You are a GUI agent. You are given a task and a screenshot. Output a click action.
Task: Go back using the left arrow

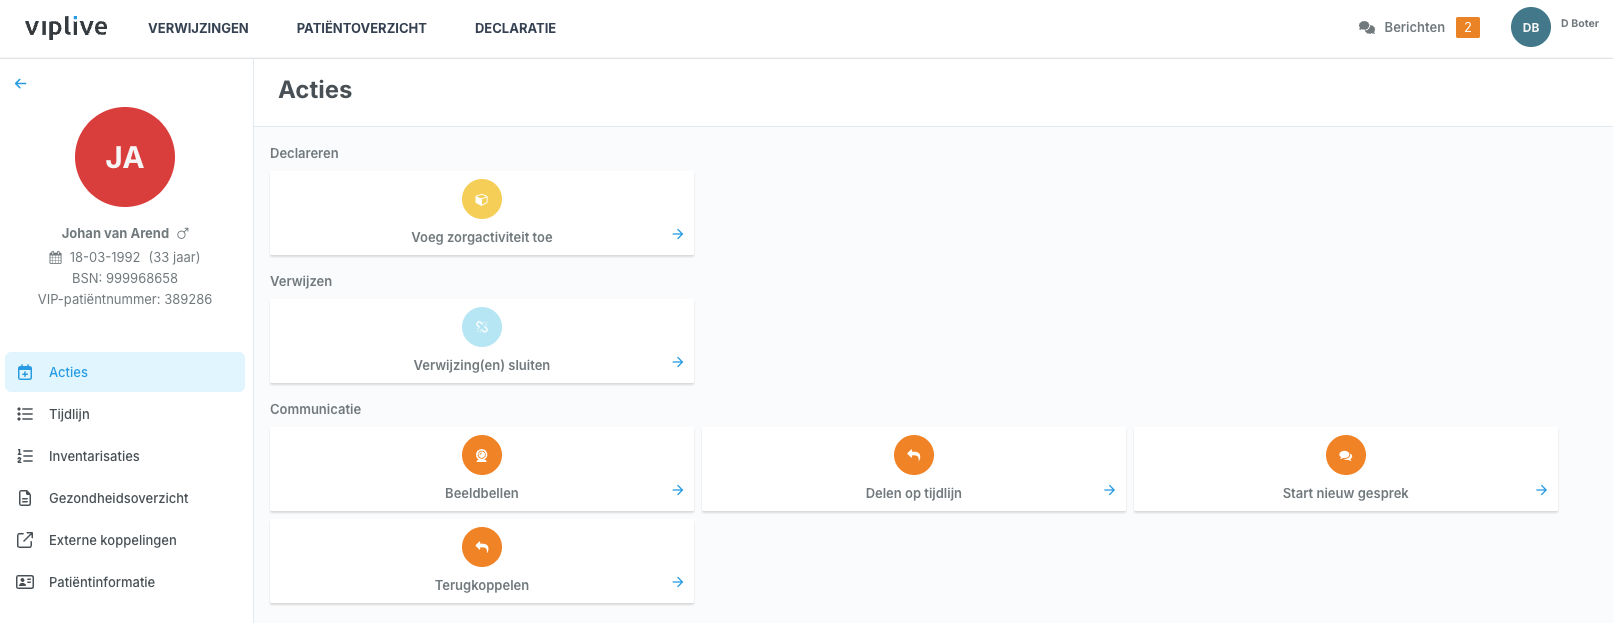(20, 84)
